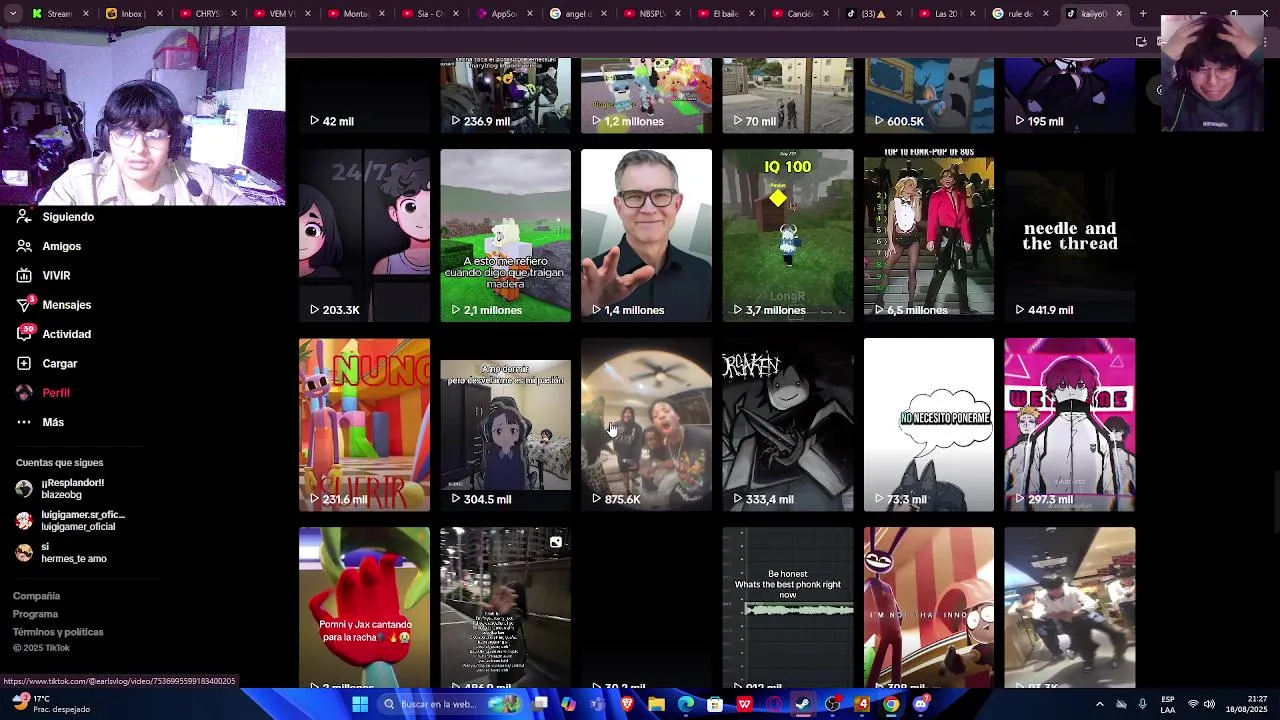Go to the VIVIR live section
The height and width of the screenshot is (720, 1280).
(56, 275)
